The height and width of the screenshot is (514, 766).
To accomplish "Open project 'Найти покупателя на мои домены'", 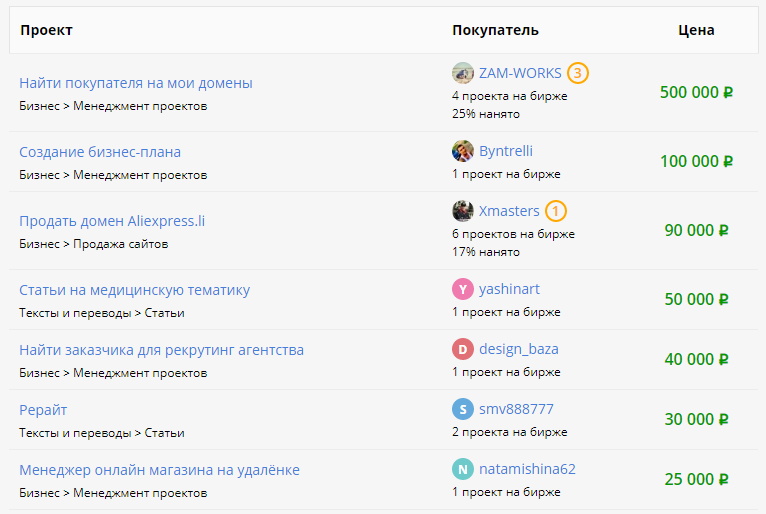I will [x=136, y=83].
